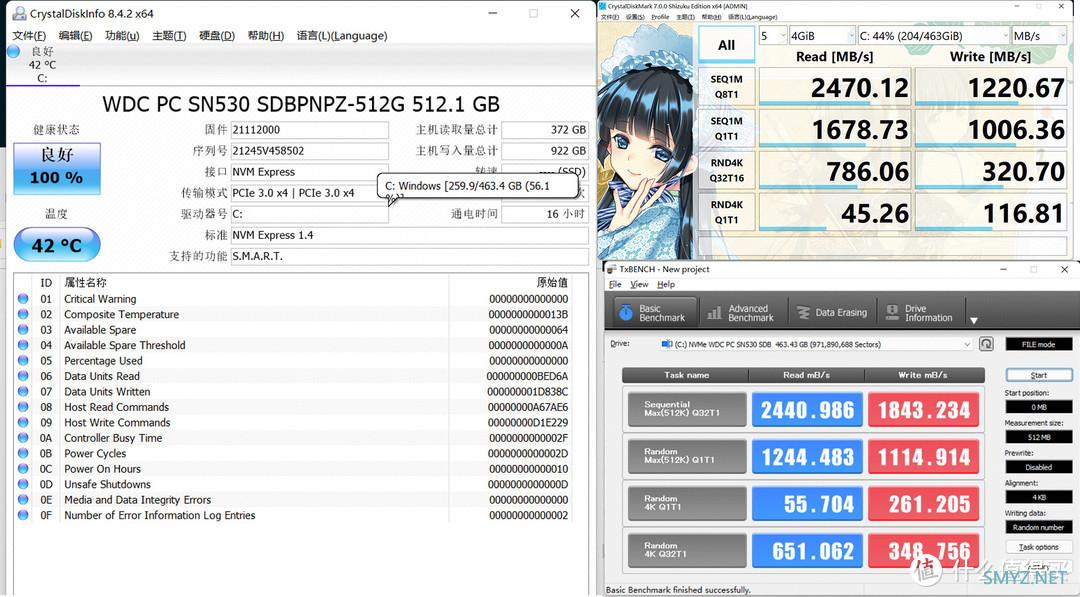
Task: Click the Alignment 4 KB field
Action: [1039, 497]
